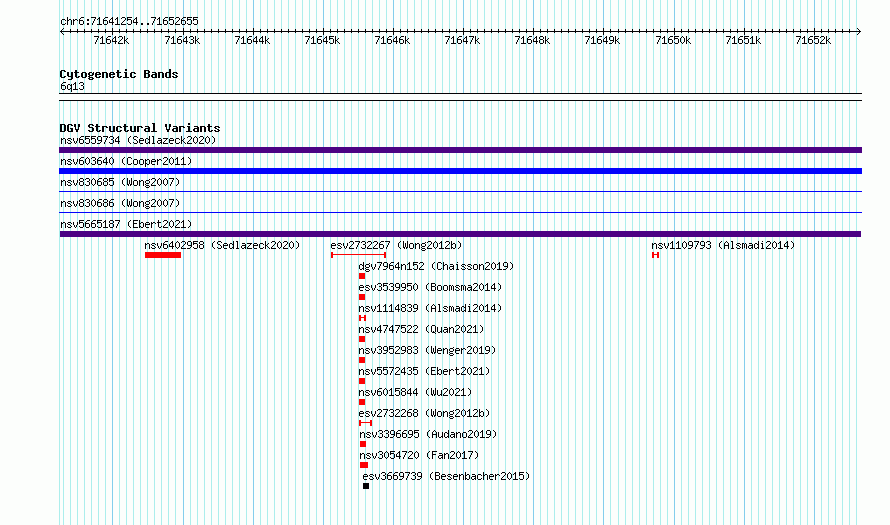The width and height of the screenshot is (890, 525).
Task: Select the nsv6402958 (Sedlazeck2020) label
Action: pos(222,245)
